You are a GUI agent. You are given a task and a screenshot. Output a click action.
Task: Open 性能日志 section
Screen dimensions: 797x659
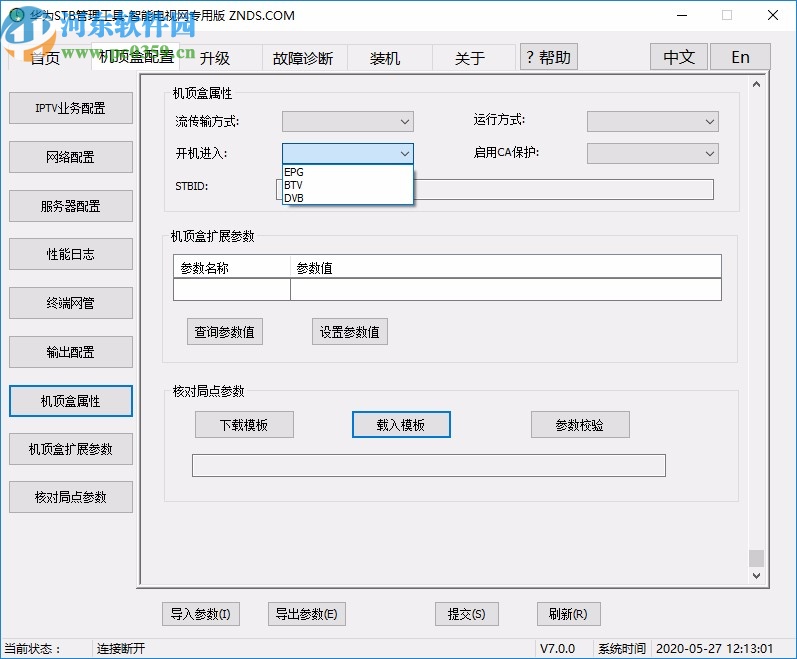71,254
